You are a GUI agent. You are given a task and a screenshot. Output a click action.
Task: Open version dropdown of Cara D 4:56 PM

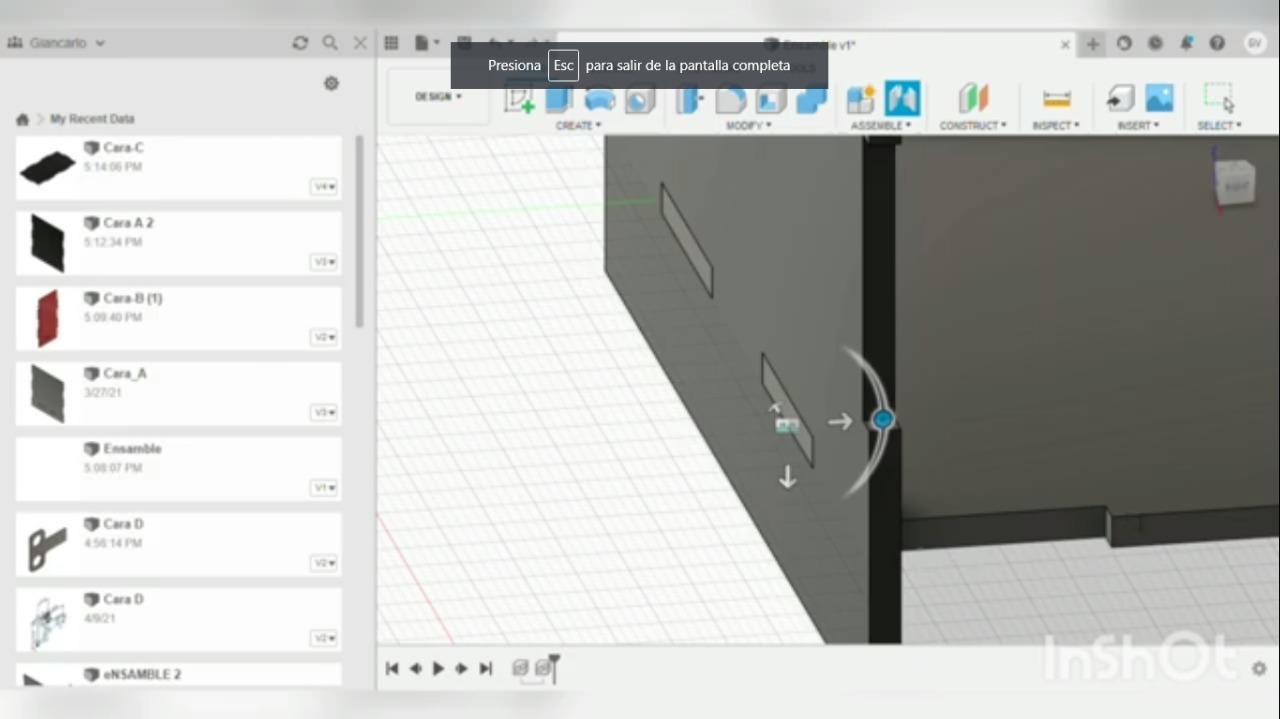324,563
